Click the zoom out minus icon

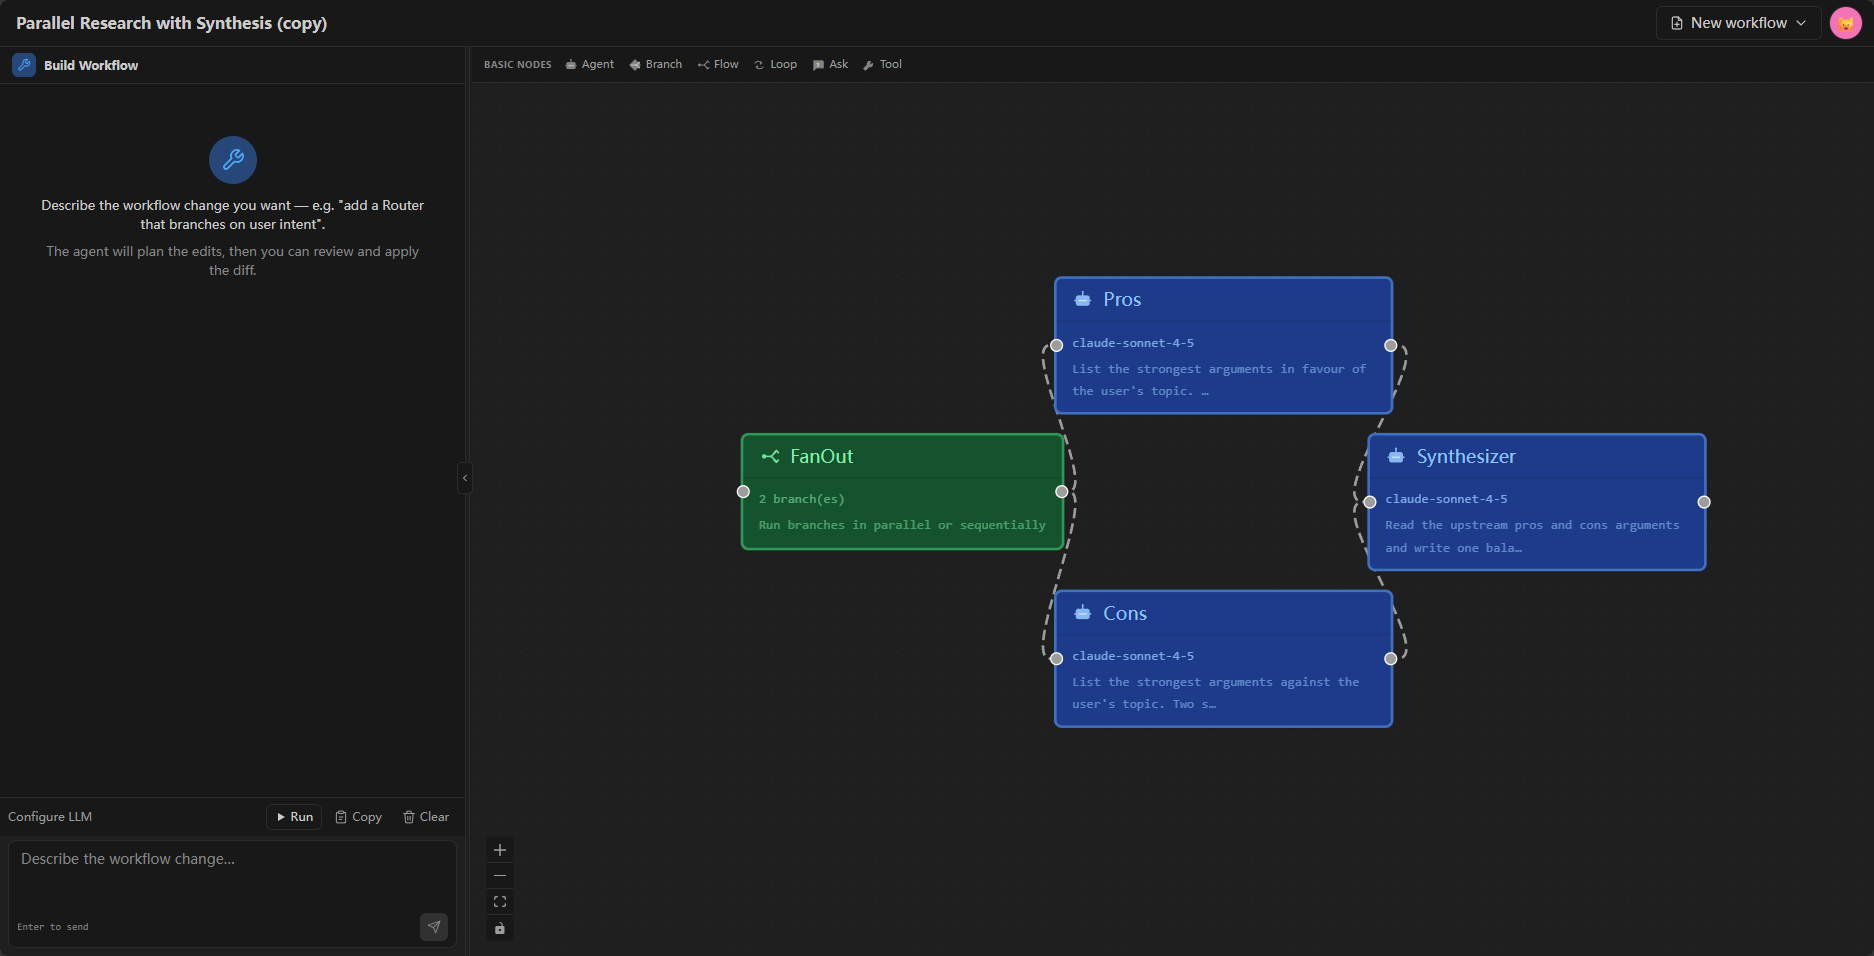point(500,876)
